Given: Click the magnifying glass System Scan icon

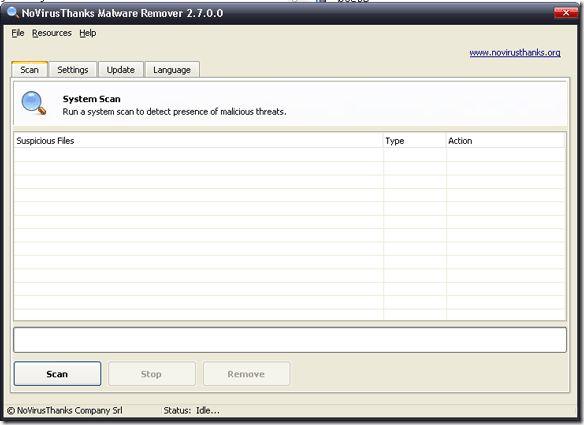Looking at the screenshot, I should tap(34, 102).
